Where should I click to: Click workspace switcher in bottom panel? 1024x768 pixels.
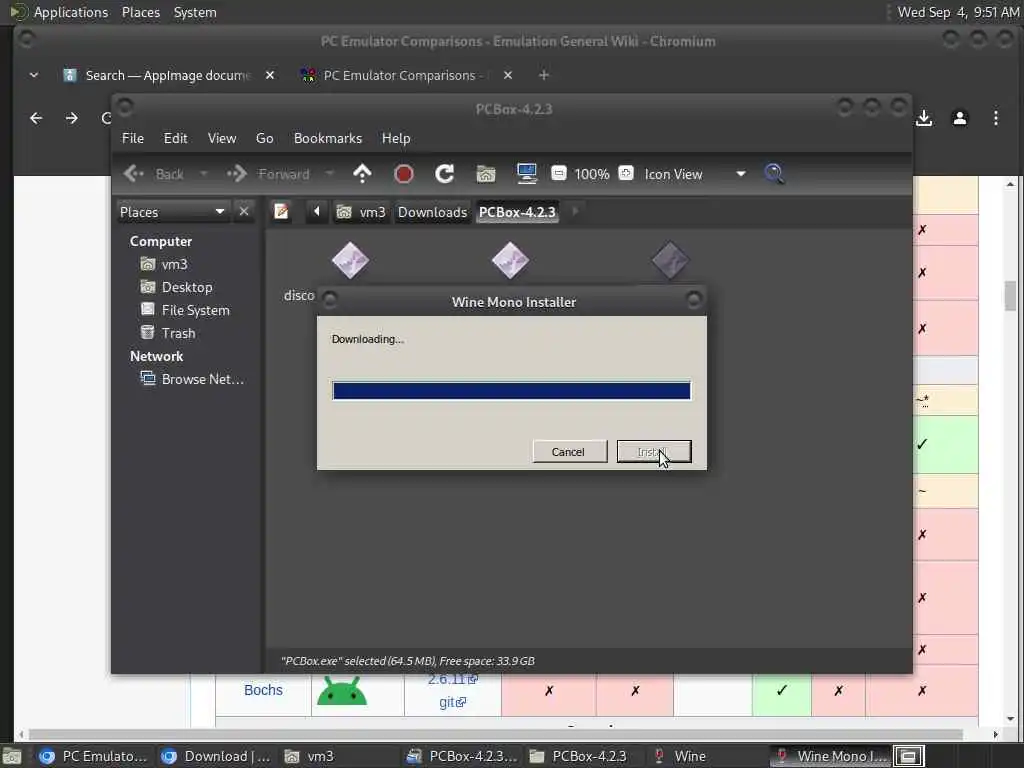click(908, 756)
